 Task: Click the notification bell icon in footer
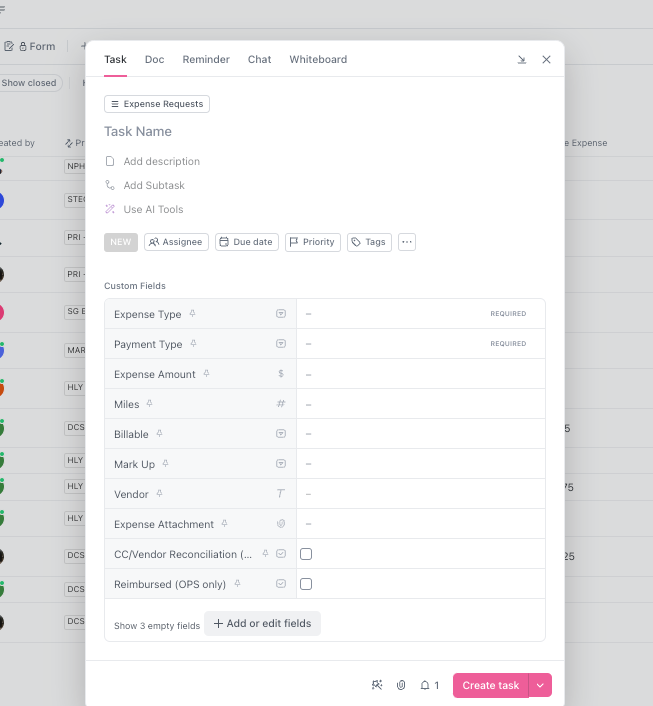tap(425, 685)
